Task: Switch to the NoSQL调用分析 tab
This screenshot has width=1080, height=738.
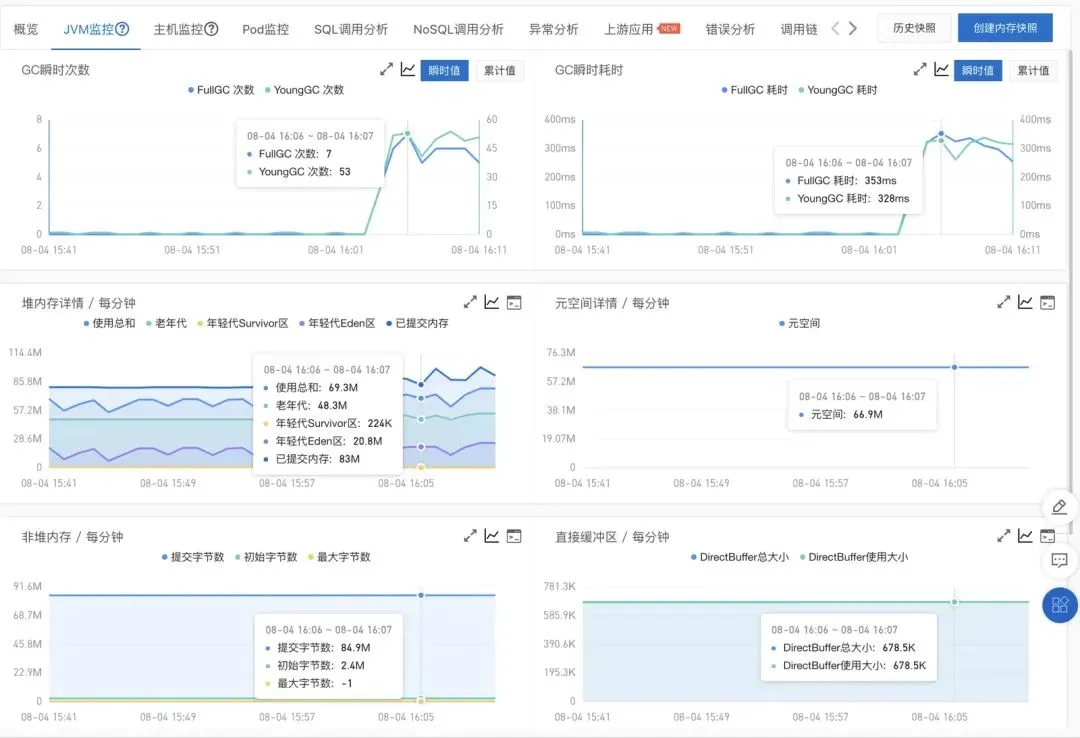Action: (458, 29)
